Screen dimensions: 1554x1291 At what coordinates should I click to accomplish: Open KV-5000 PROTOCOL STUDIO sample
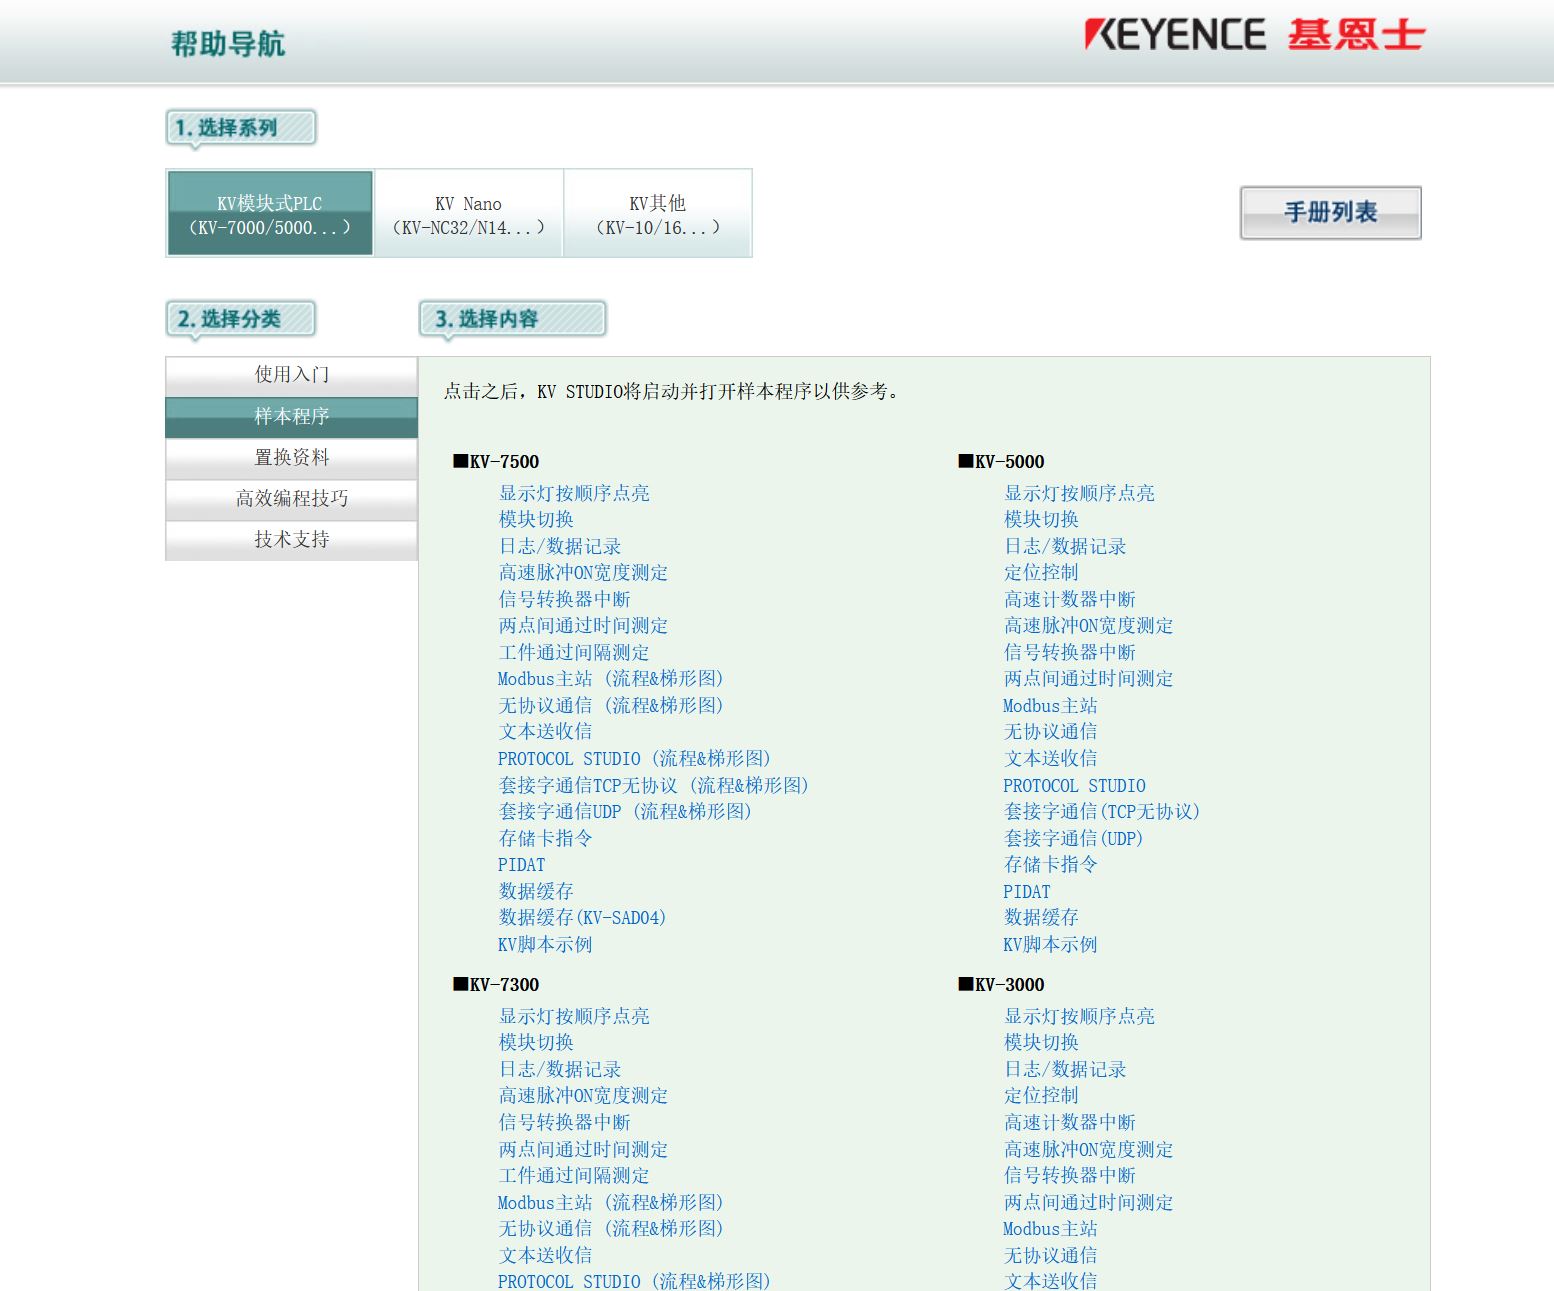pos(1074,786)
